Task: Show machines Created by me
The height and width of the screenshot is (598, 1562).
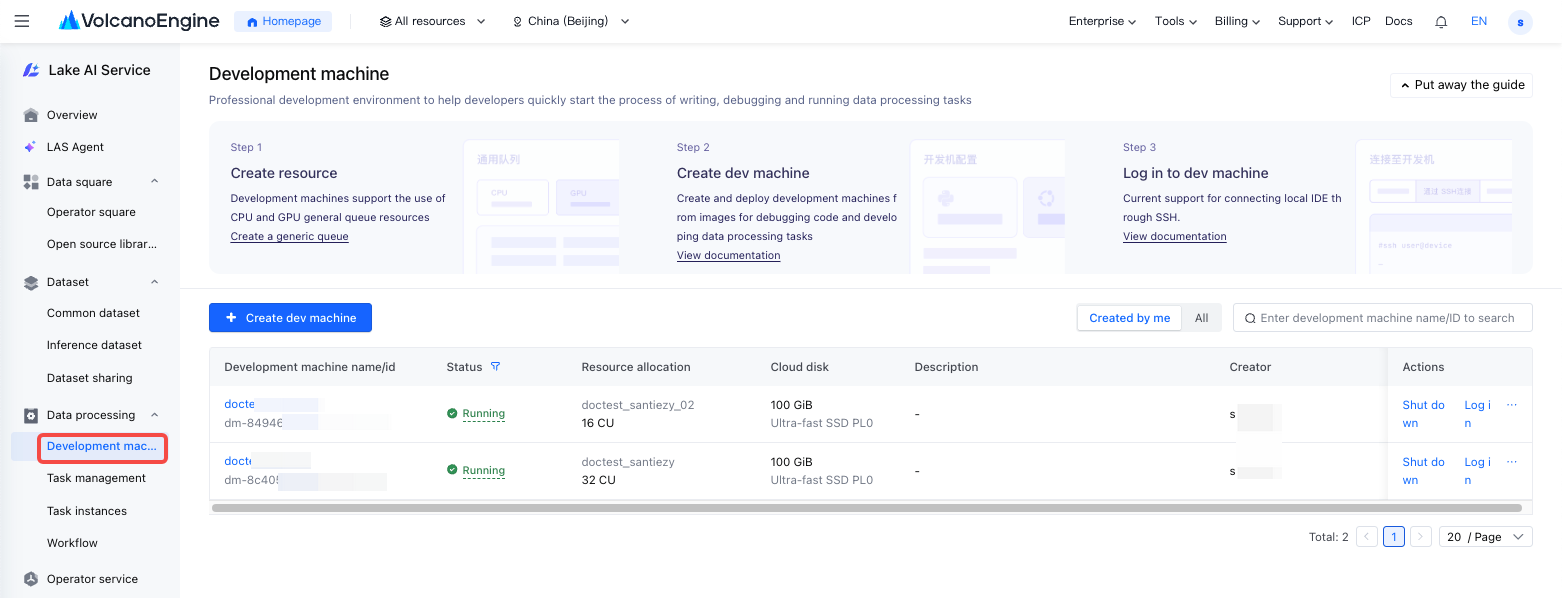Action: click(x=1129, y=318)
